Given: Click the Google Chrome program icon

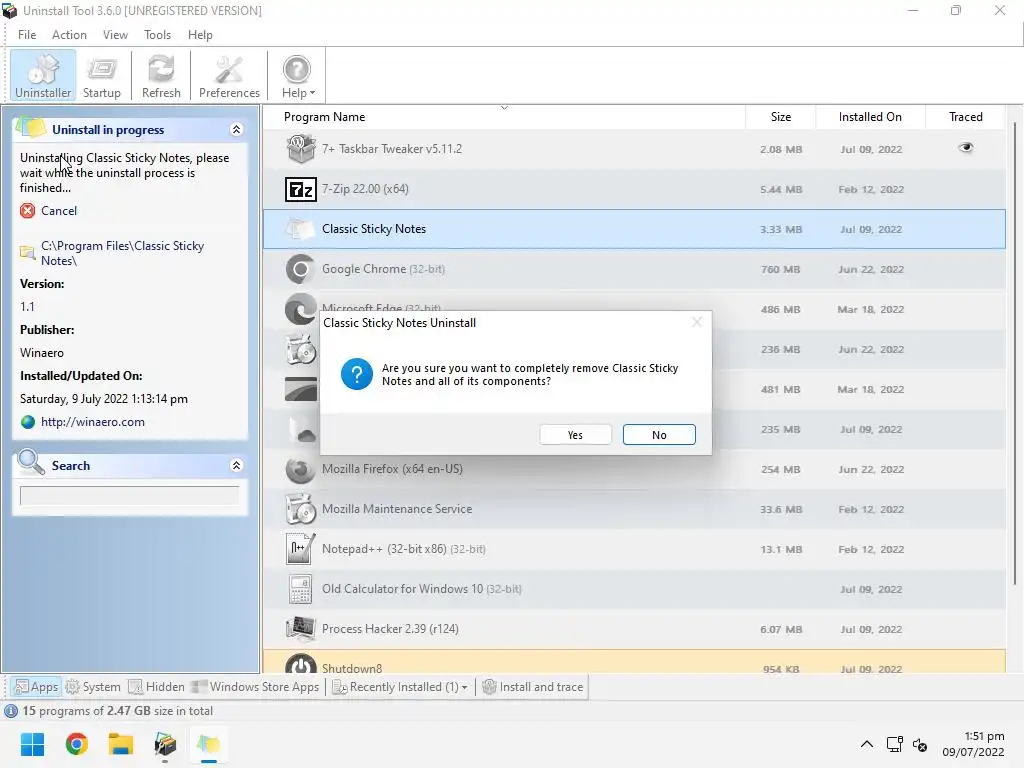Looking at the screenshot, I should (x=300, y=269).
